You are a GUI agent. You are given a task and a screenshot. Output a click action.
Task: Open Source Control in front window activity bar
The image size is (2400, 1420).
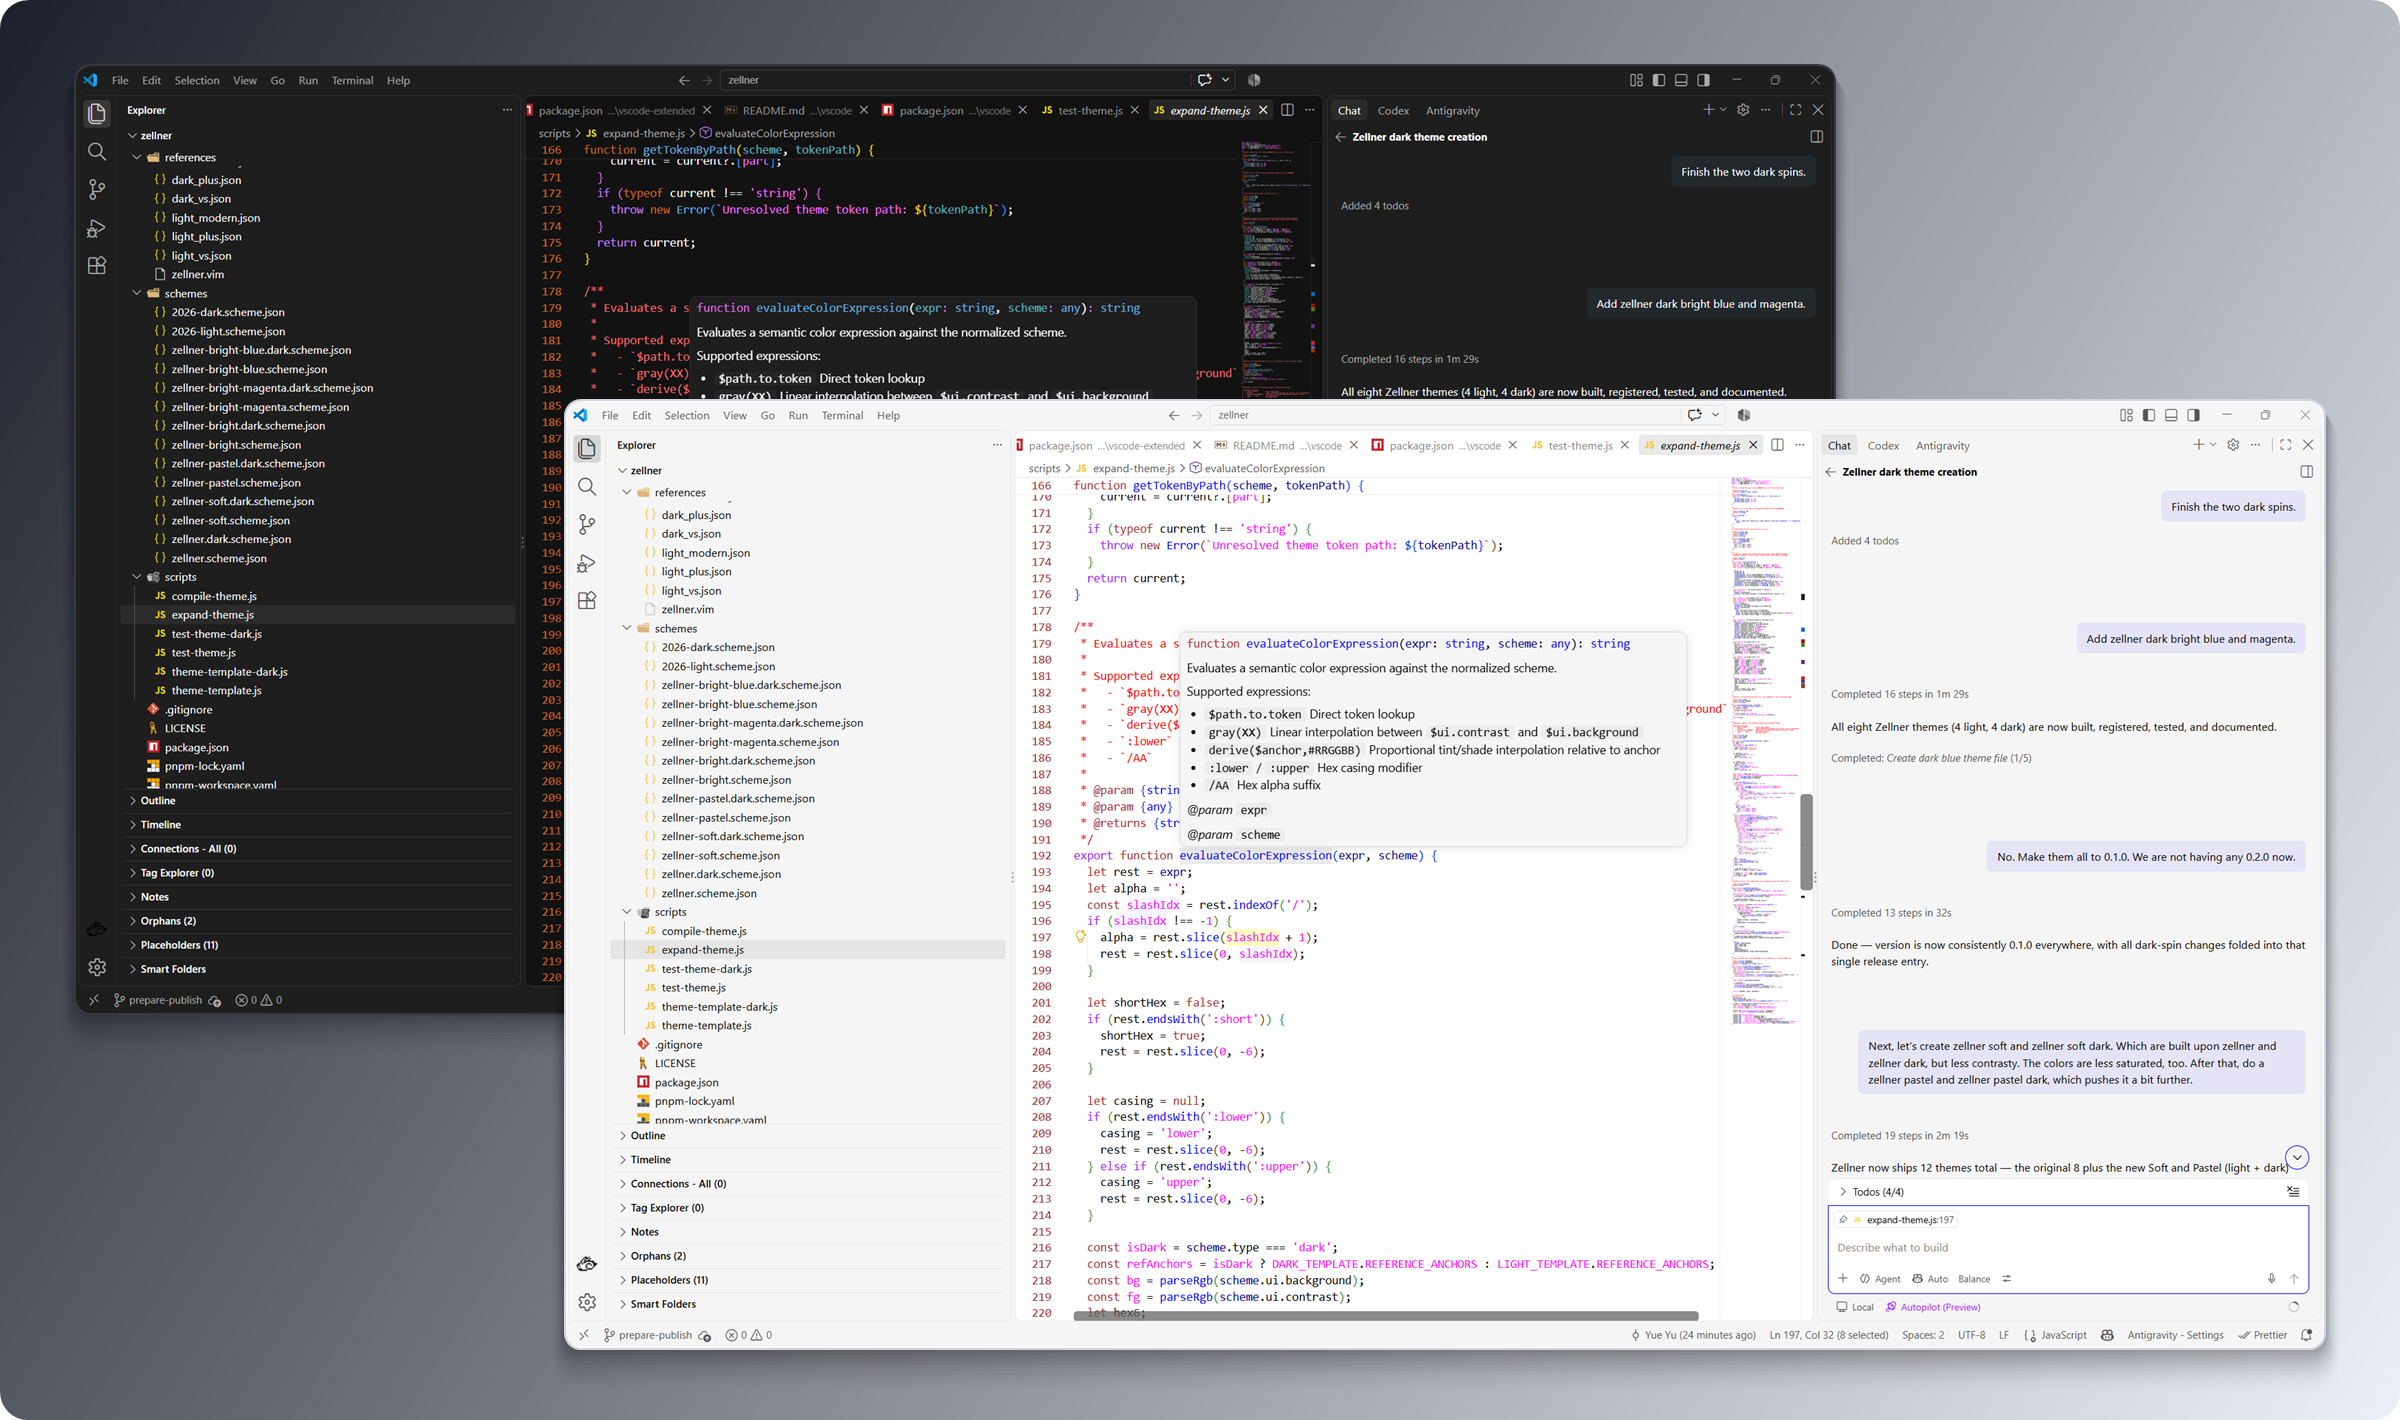(x=587, y=525)
